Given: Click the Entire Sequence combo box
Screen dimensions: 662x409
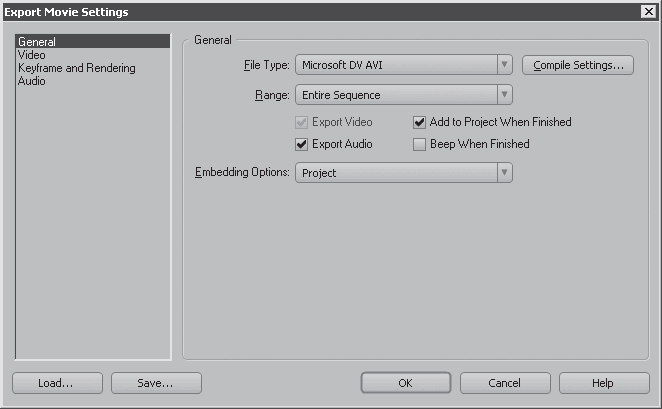Looking at the screenshot, I should (404, 95).
